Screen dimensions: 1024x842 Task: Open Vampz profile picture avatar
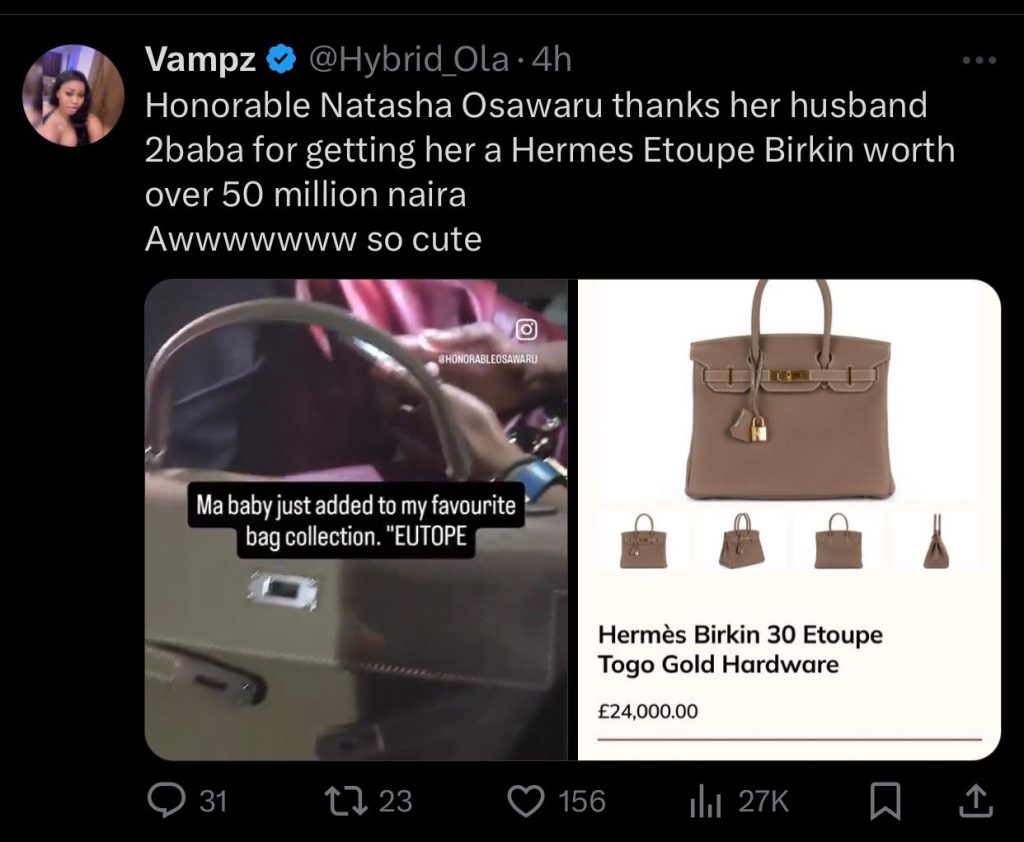coord(73,95)
